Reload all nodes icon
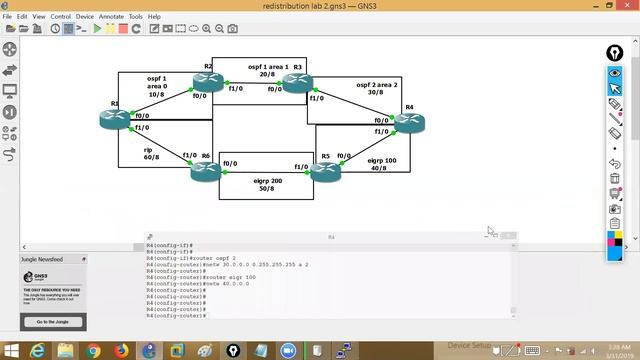 tap(136, 29)
